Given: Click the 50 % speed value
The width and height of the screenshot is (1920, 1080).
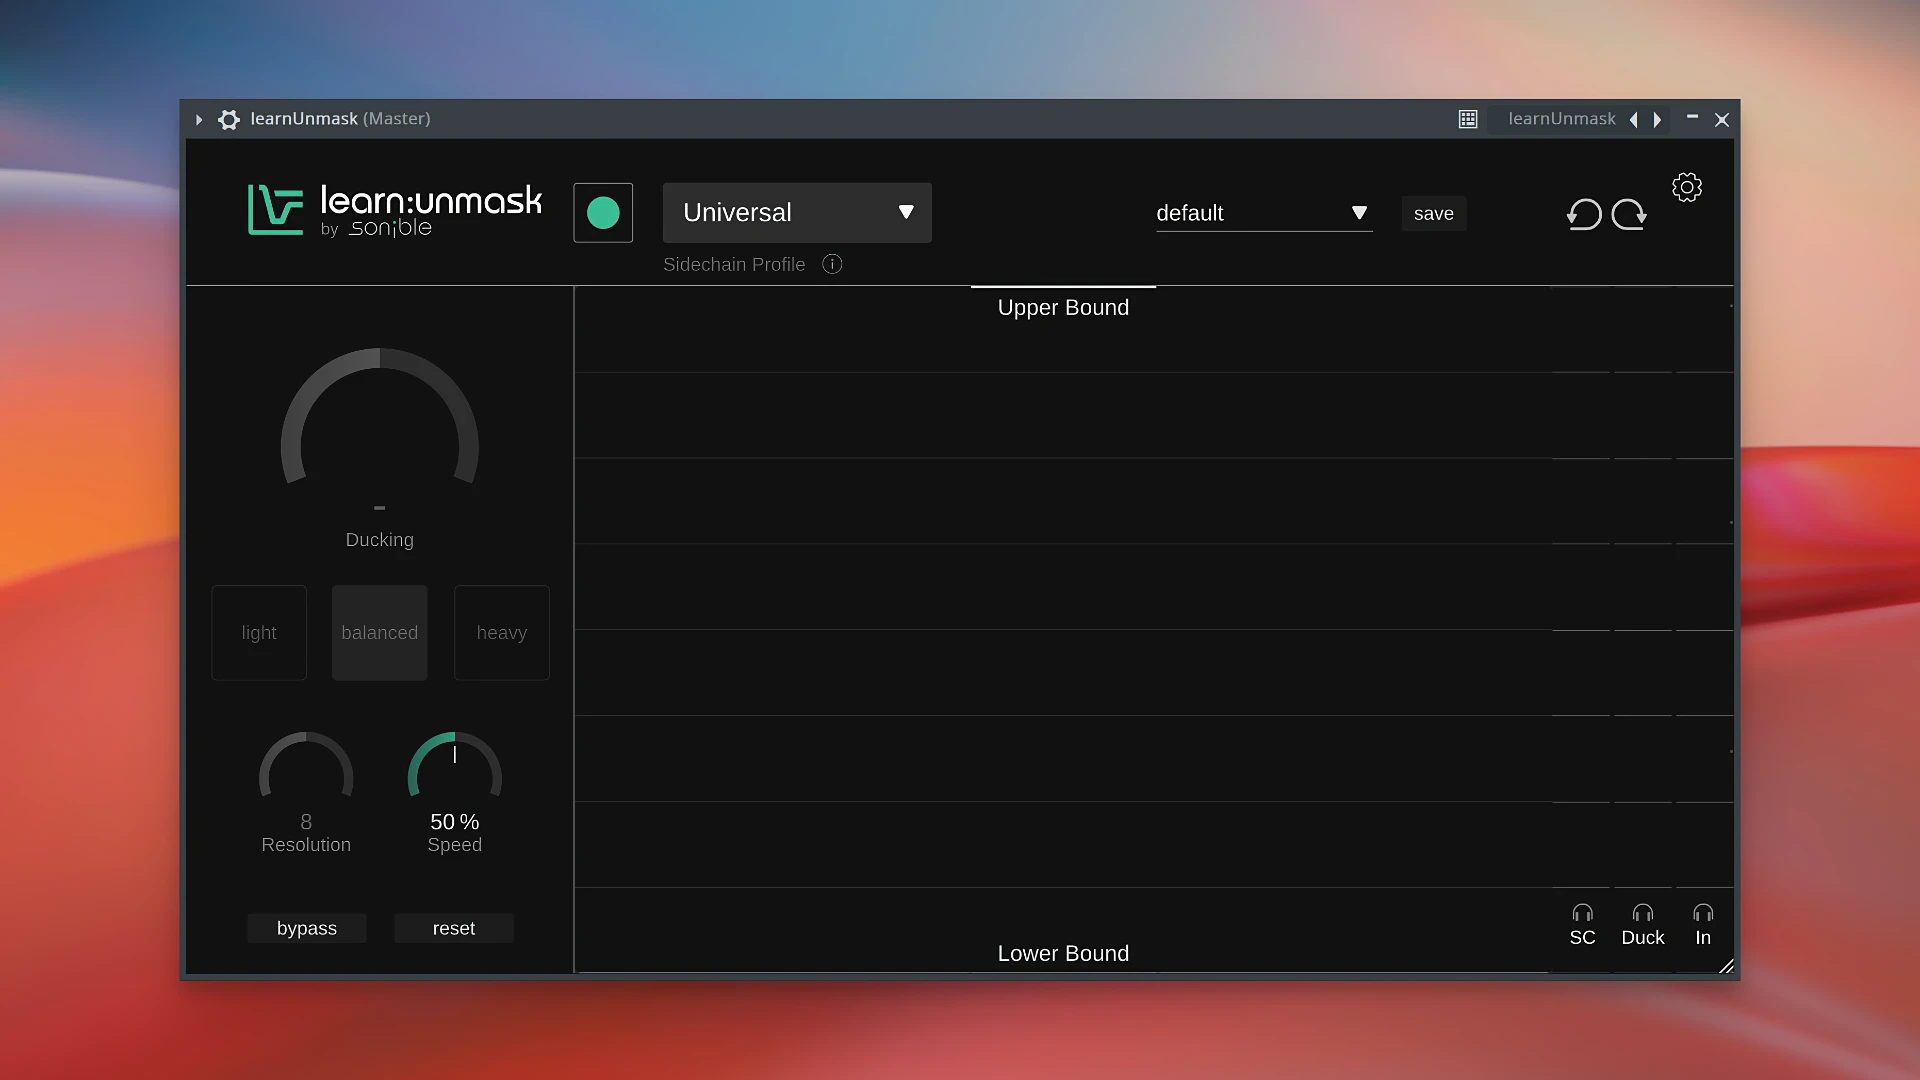Looking at the screenshot, I should (x=455, y=822).
